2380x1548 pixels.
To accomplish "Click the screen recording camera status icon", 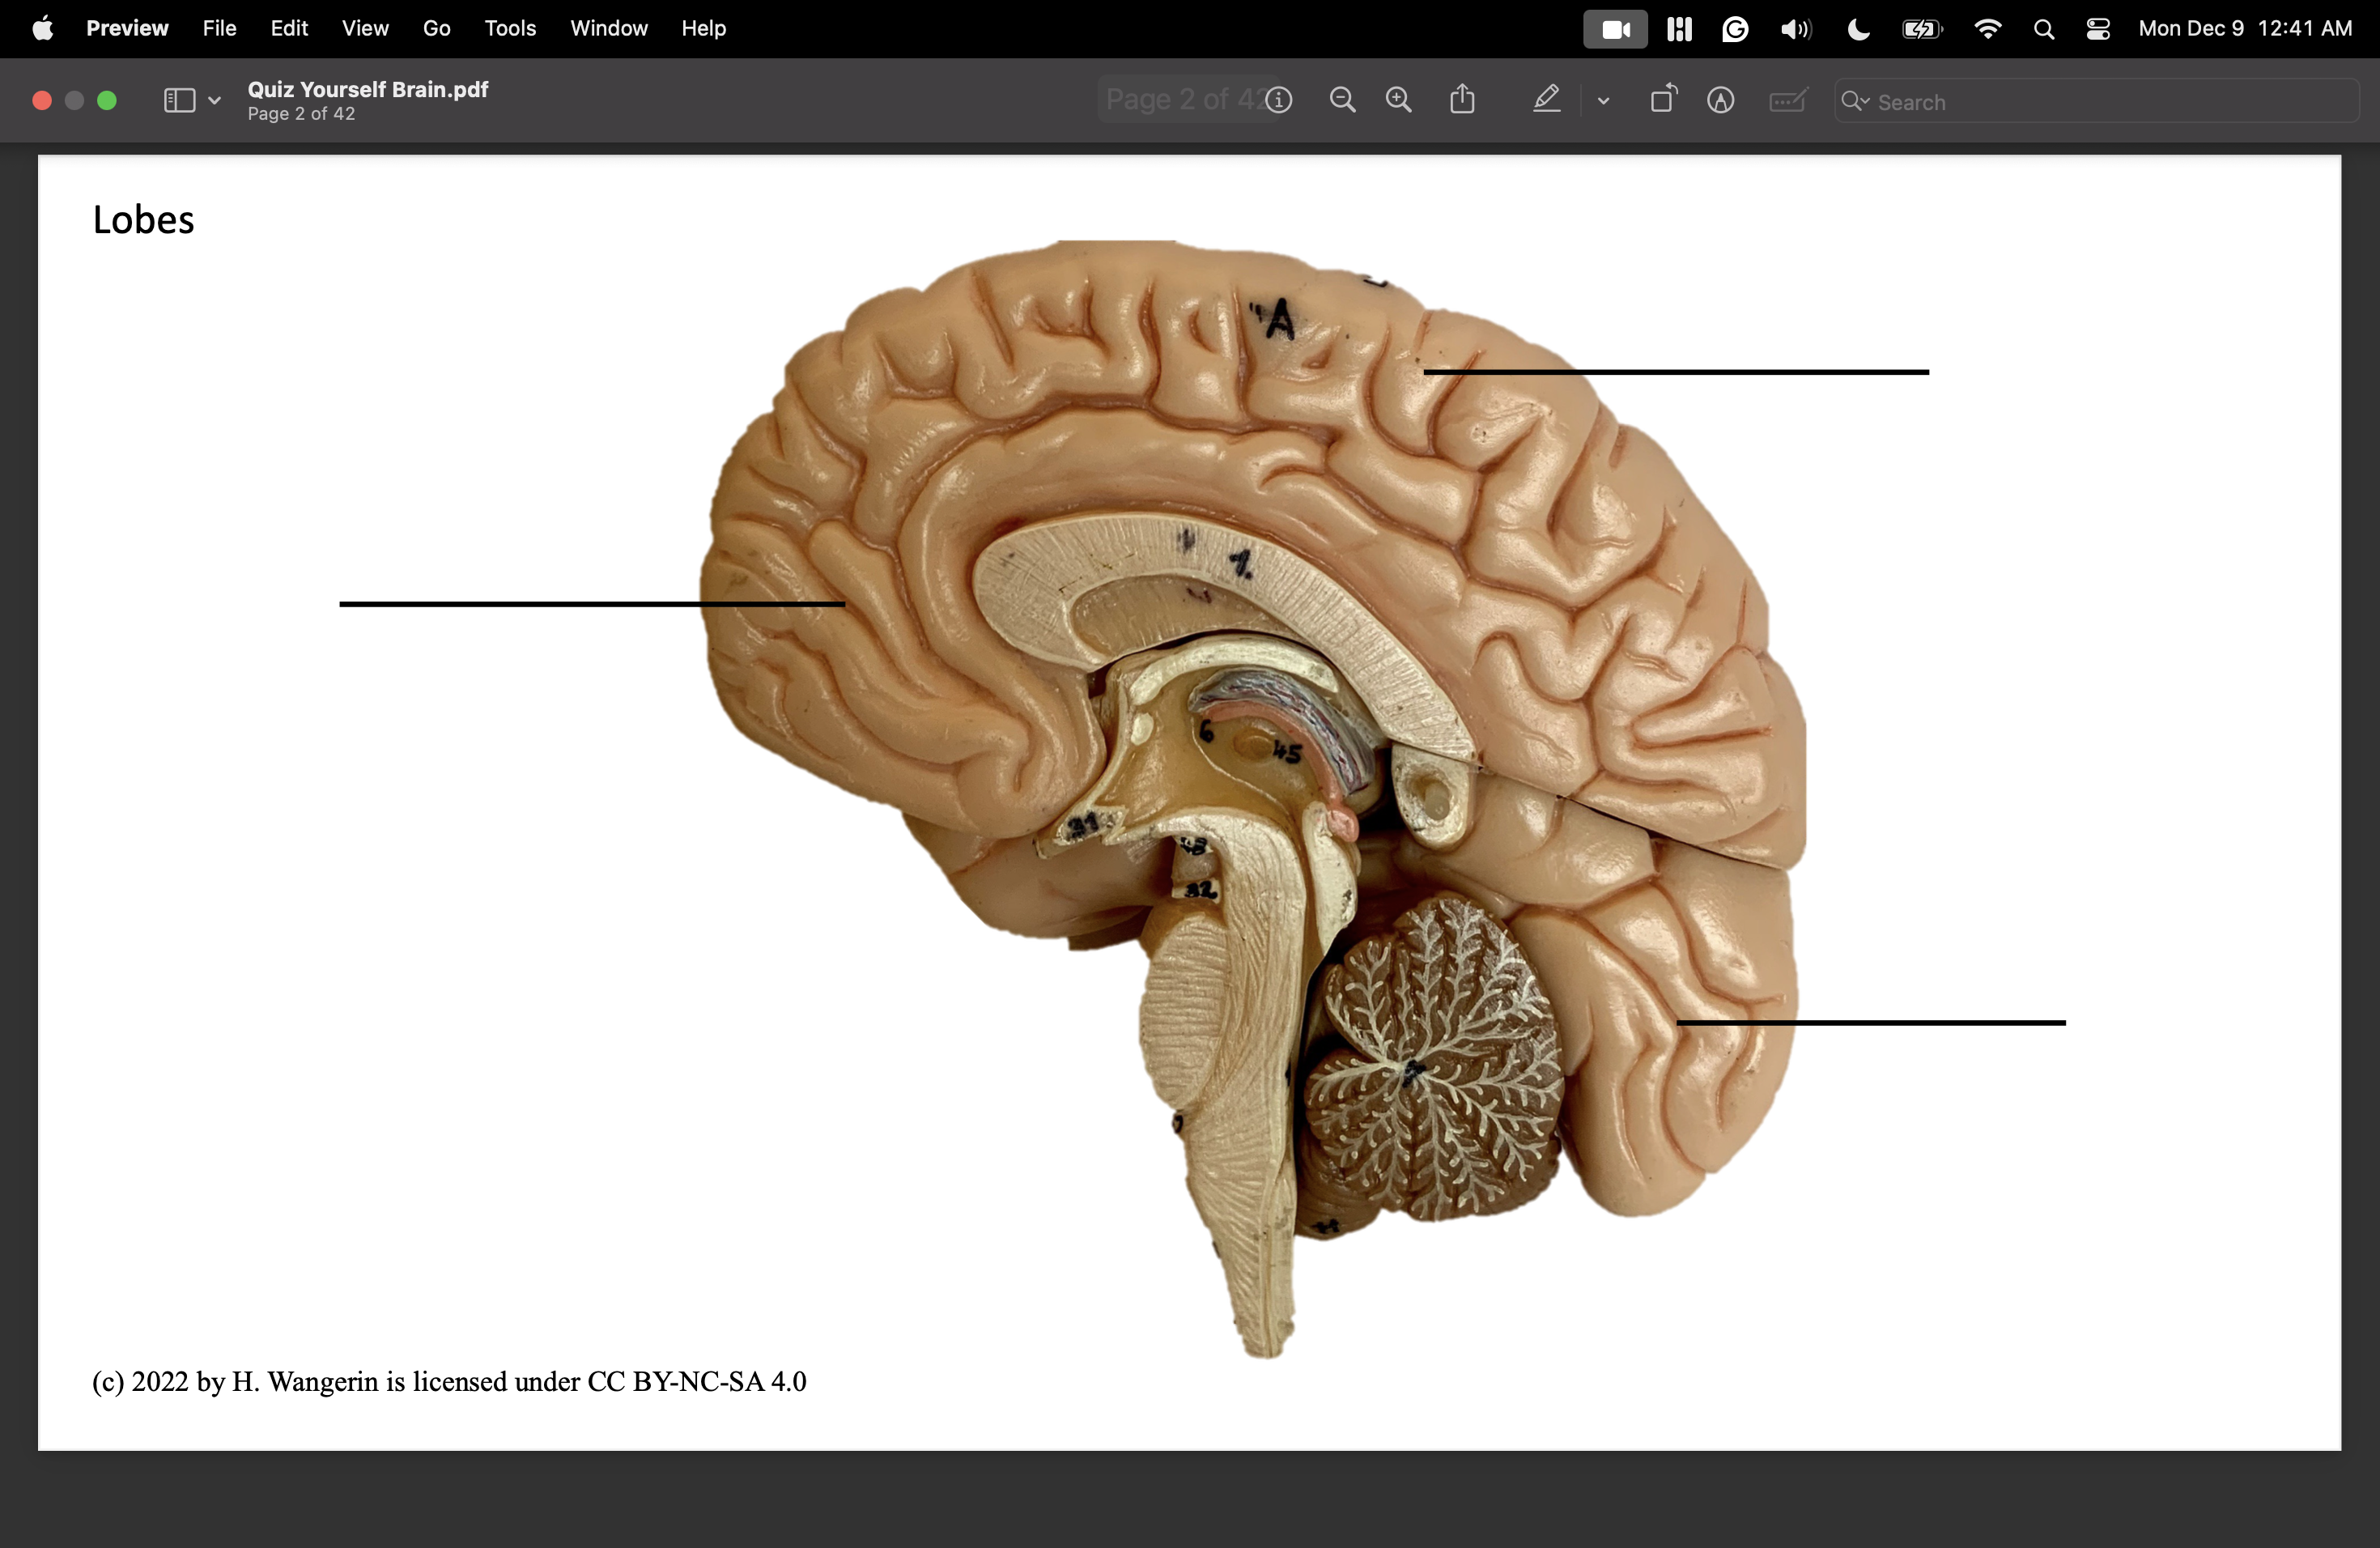I will pos(1616,29).
